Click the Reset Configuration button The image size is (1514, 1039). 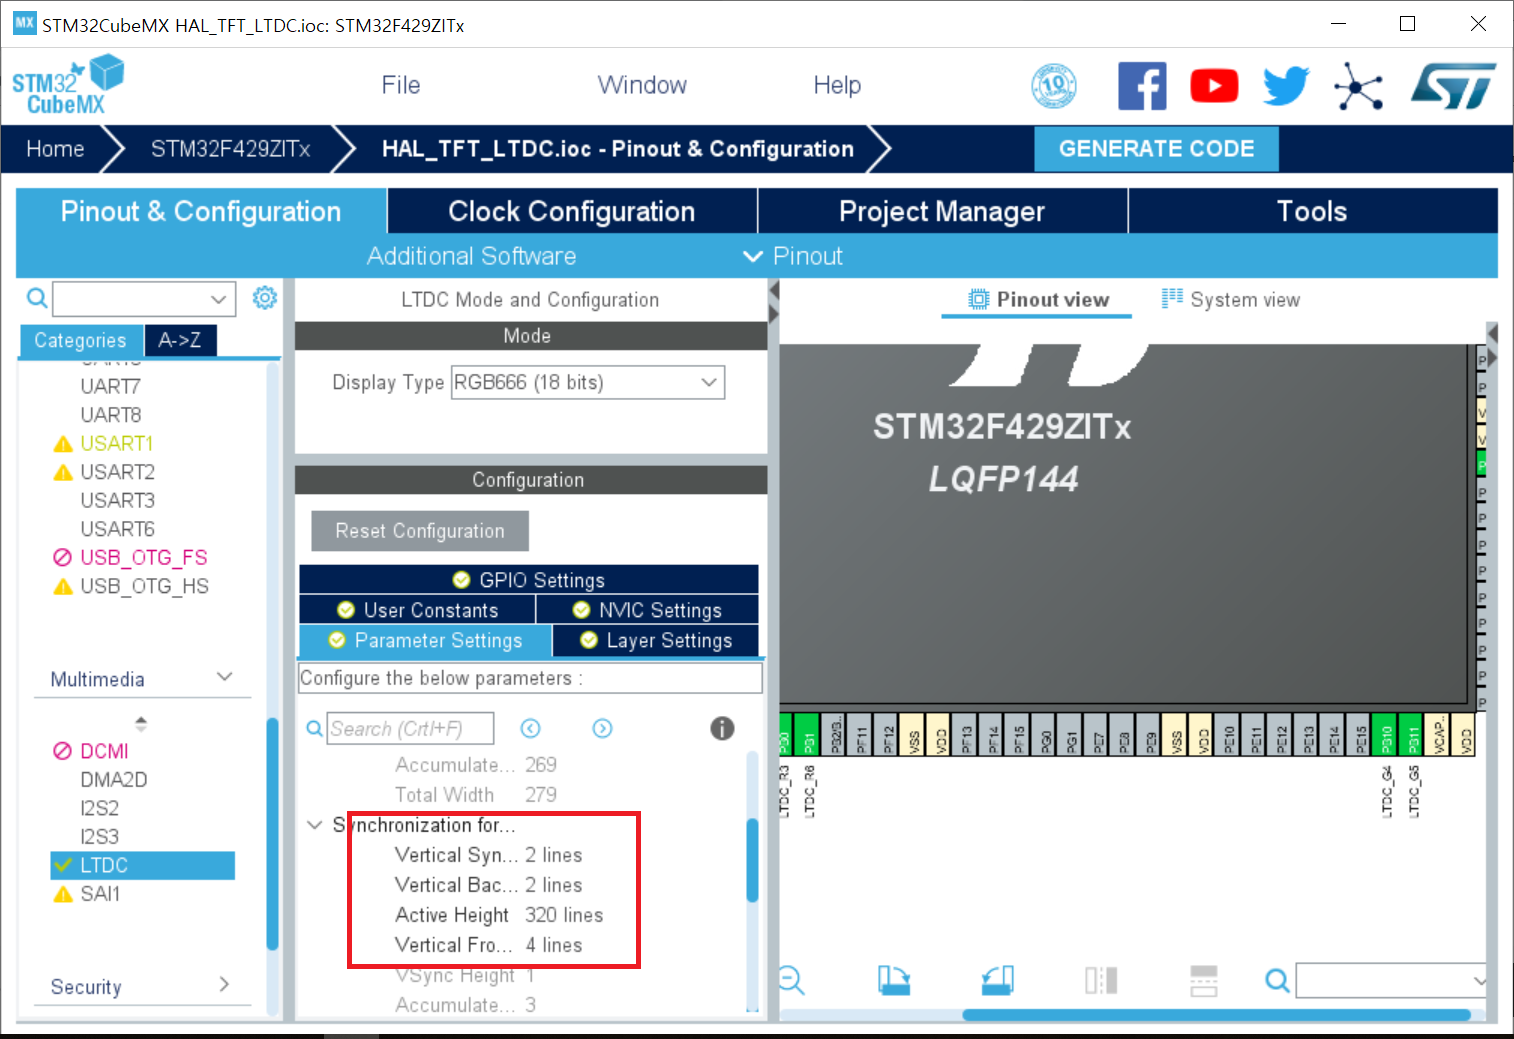(420, 531)
